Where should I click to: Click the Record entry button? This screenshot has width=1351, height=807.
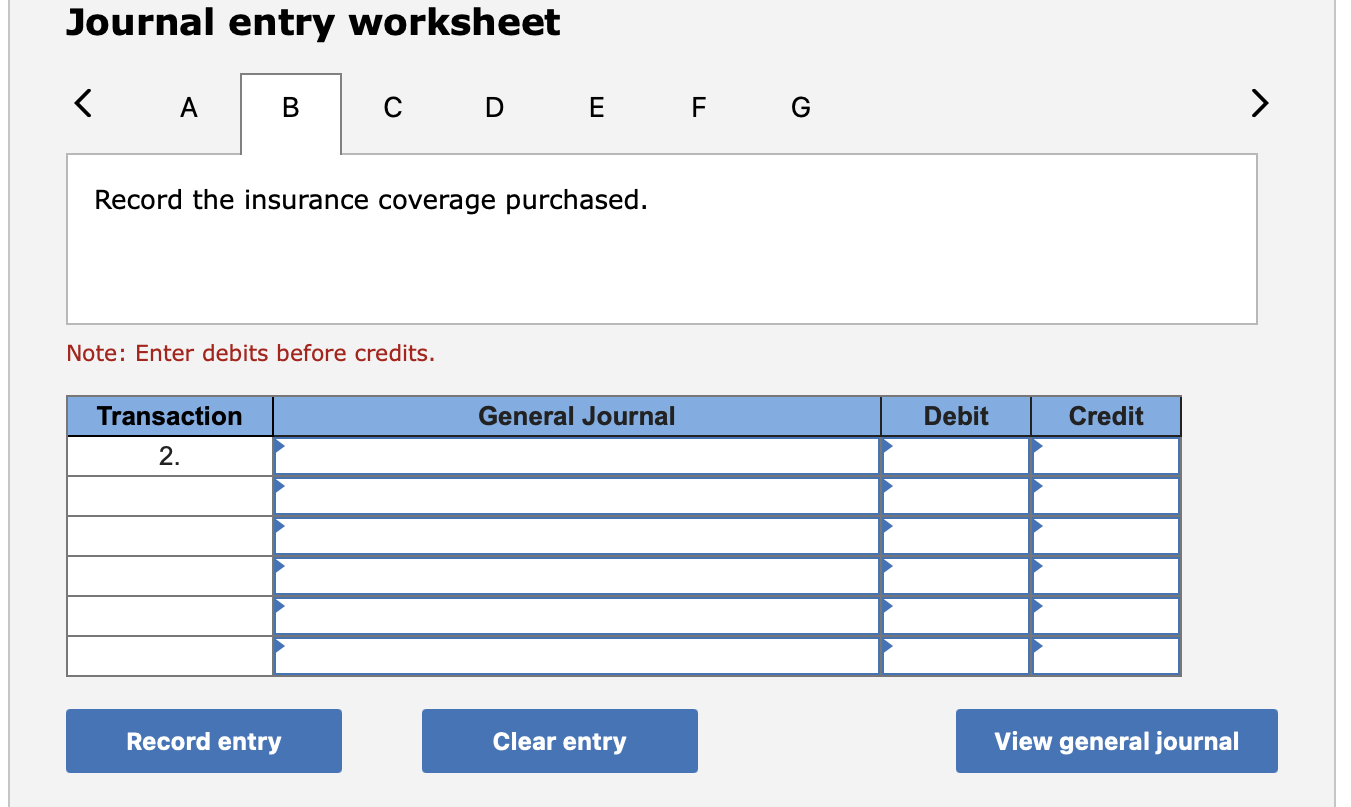tap(203, 741)
